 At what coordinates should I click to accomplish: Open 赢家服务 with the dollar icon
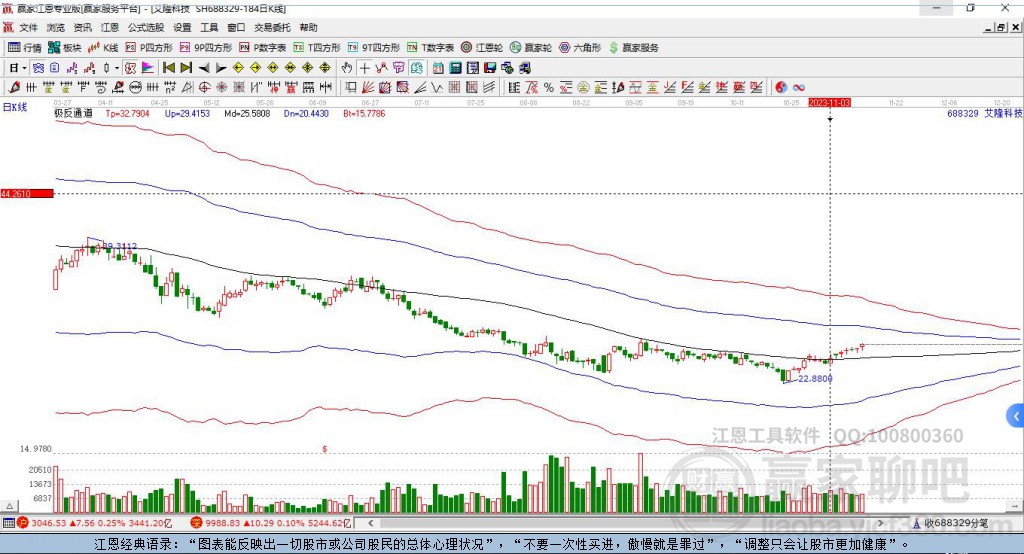[633, 48]
